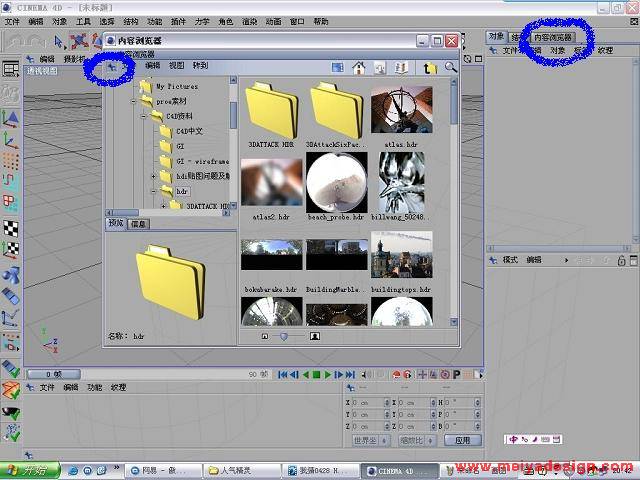Click the large thumbnail-size icon below previews
This screenshot has height=480, width=640.
pyautogui.click(x=315, y=336)
